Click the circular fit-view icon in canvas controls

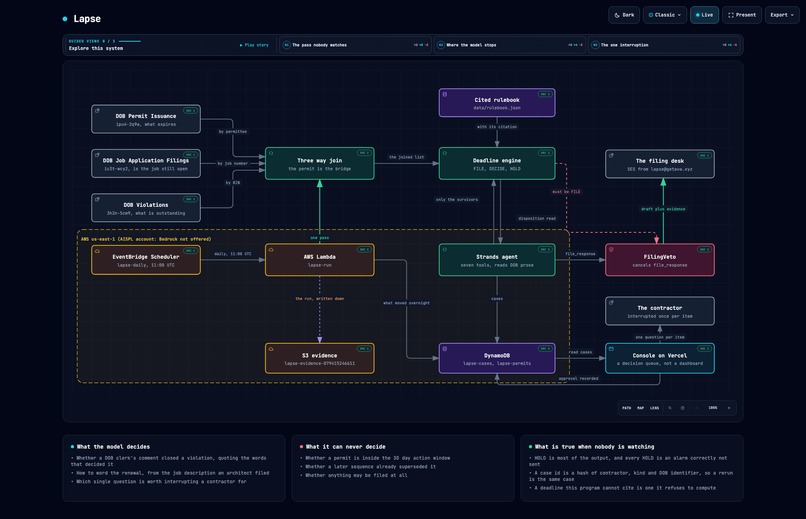pyautogui.click(x=683, y=408)
